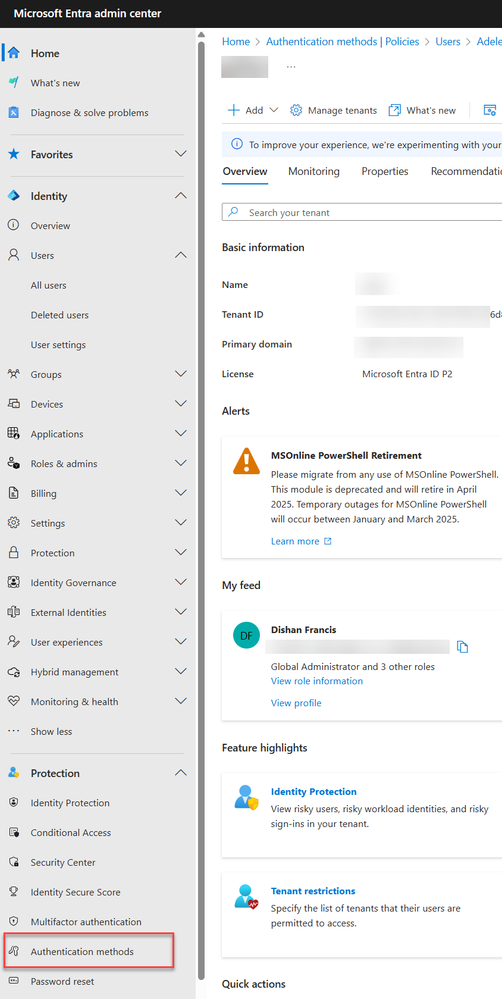The height and width of the screenshot is (999, 502).
Task: Click the Conditional Access icon
Action: (x=13, y=833)
